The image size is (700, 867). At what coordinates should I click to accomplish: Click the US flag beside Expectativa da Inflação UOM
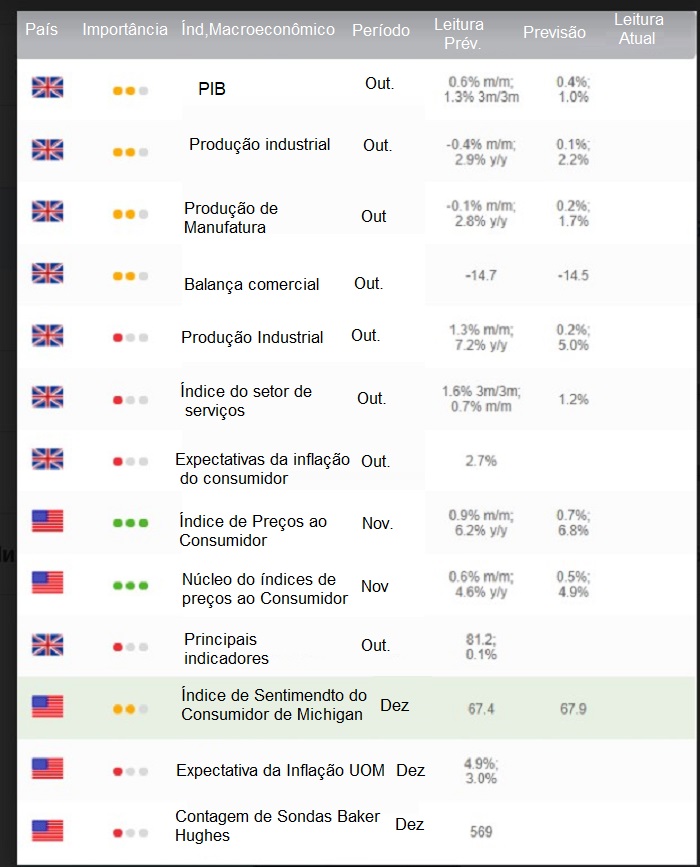click(x=48, y=769)
